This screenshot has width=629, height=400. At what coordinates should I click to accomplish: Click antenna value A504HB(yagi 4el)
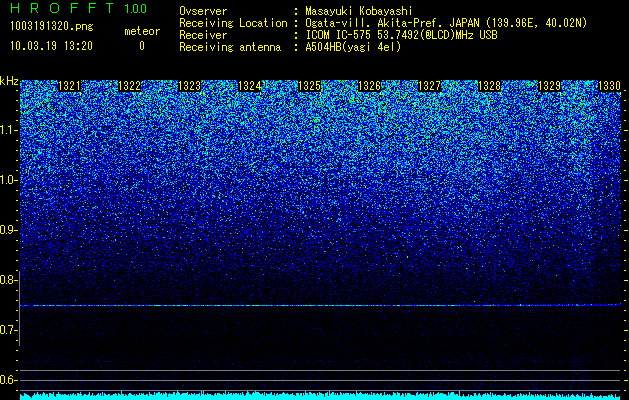353,47
